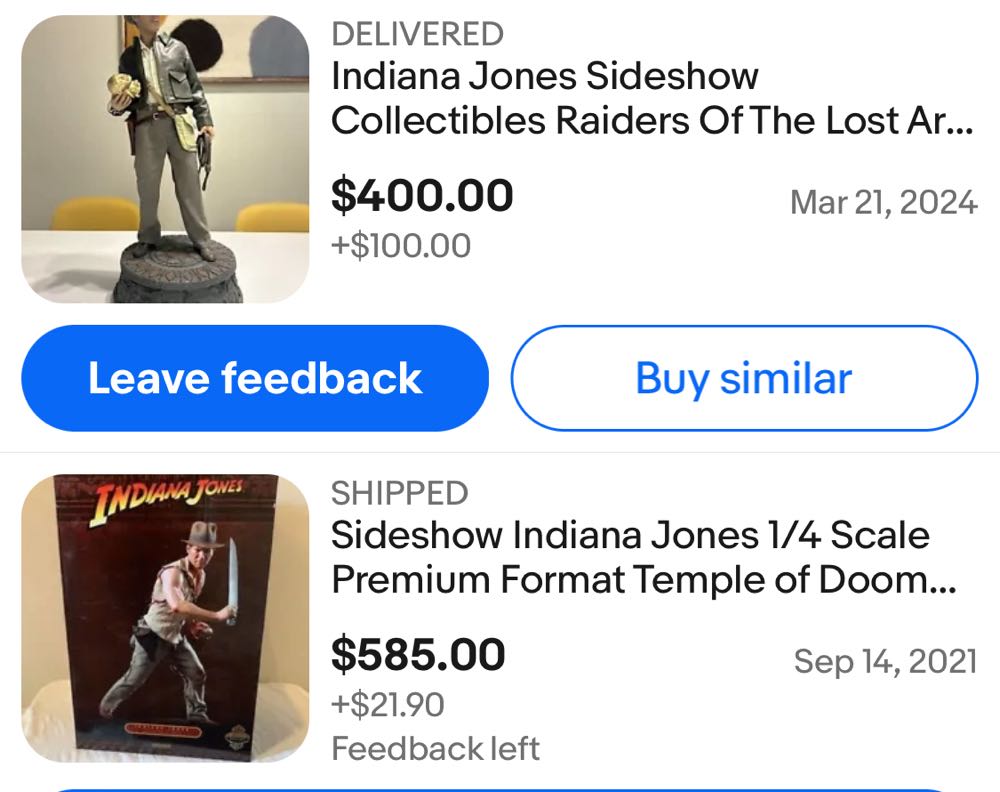Screen dimensions: 1000x792
Task: Click the SHIPPED status label
Action: (x=400, y=493)
